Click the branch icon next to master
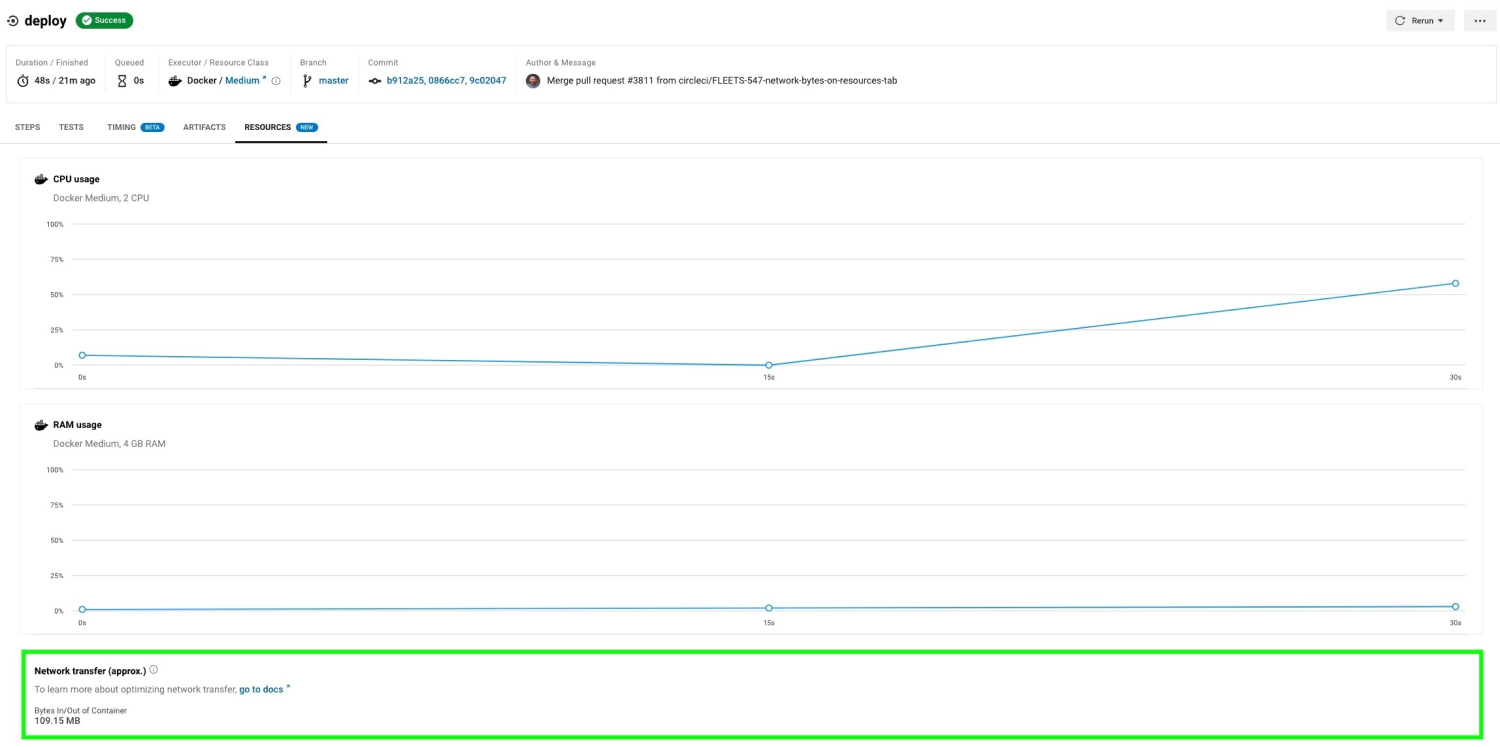1500x747 pixels. pyautogui.click(x=307, y=81)
